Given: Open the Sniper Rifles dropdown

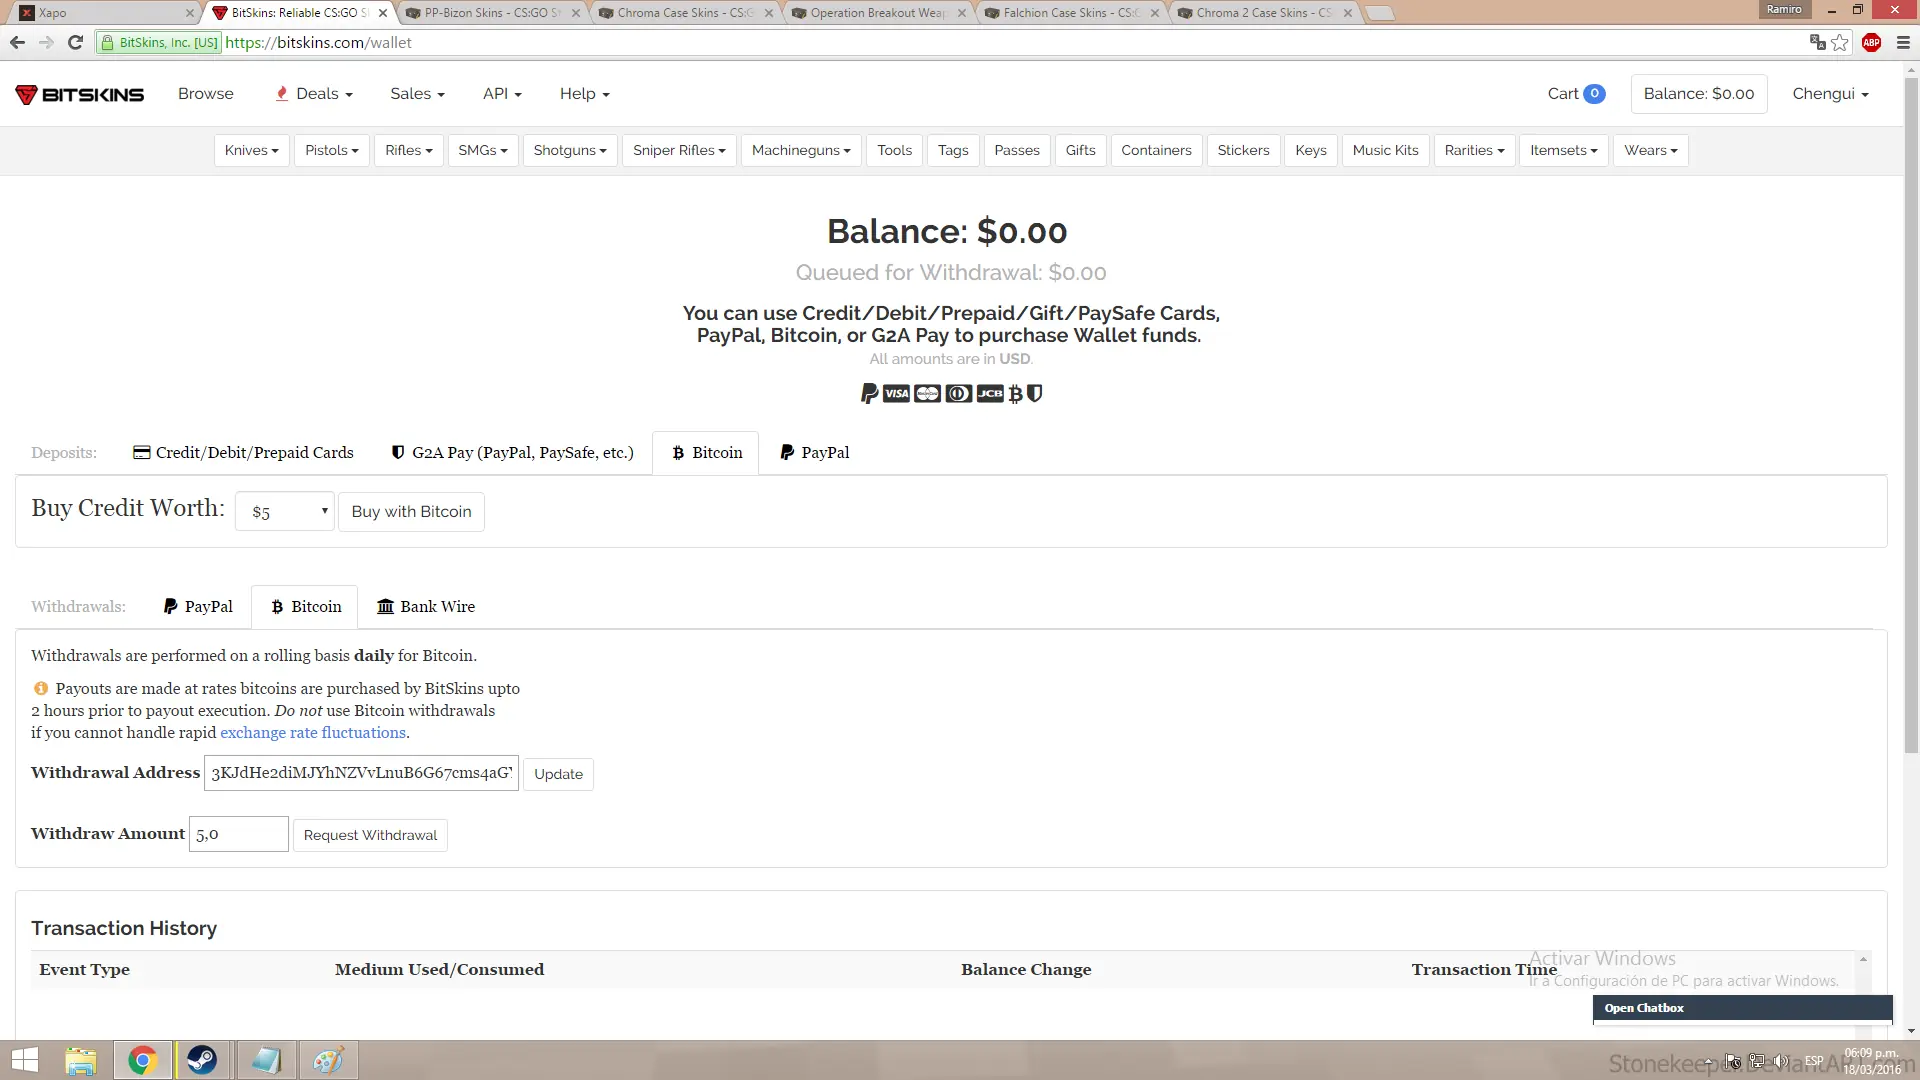Looking at the screenshot, I should 679,150.
